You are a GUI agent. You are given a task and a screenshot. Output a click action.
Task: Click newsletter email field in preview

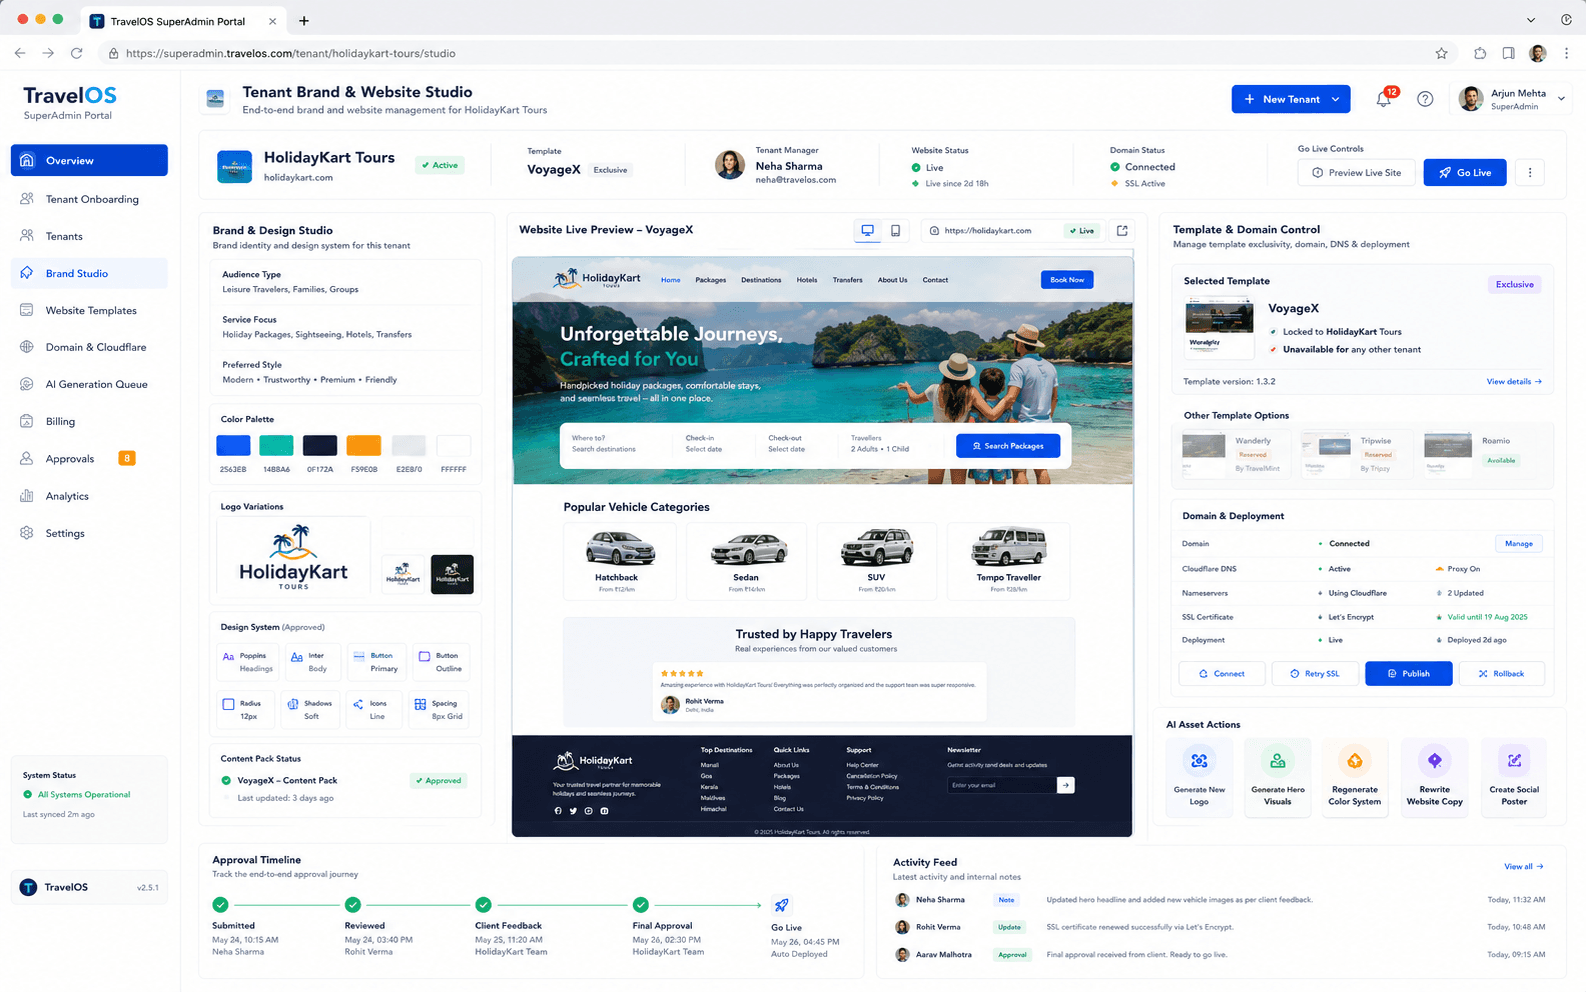pos(1001,785)
